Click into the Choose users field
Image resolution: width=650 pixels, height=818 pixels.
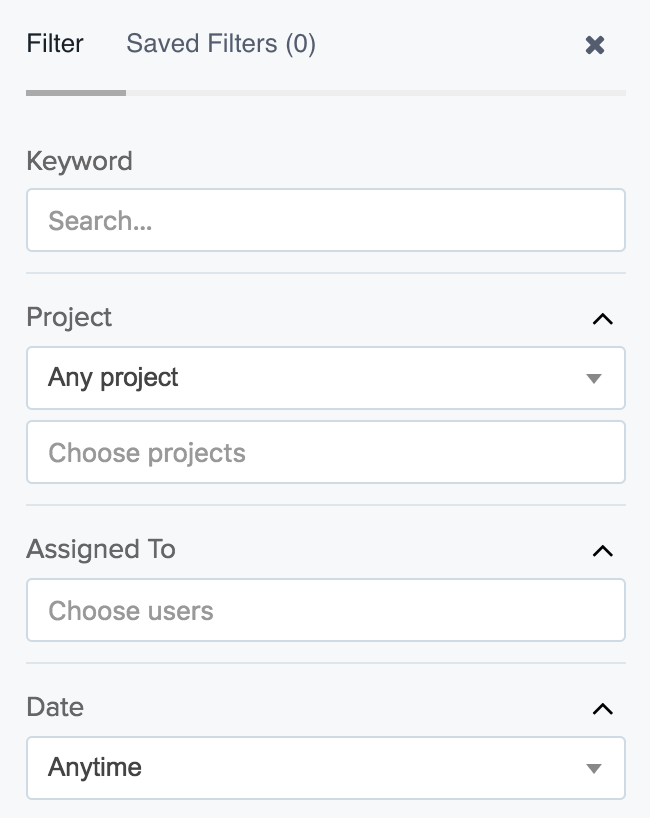coord(325,610)
